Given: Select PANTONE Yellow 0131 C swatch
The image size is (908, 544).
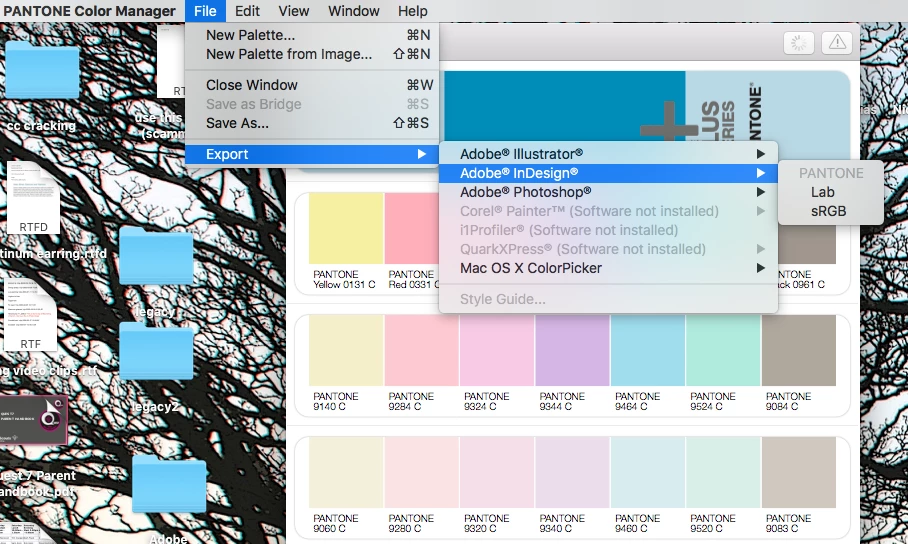Looking at the screenshot, I should tap(346, 228).
